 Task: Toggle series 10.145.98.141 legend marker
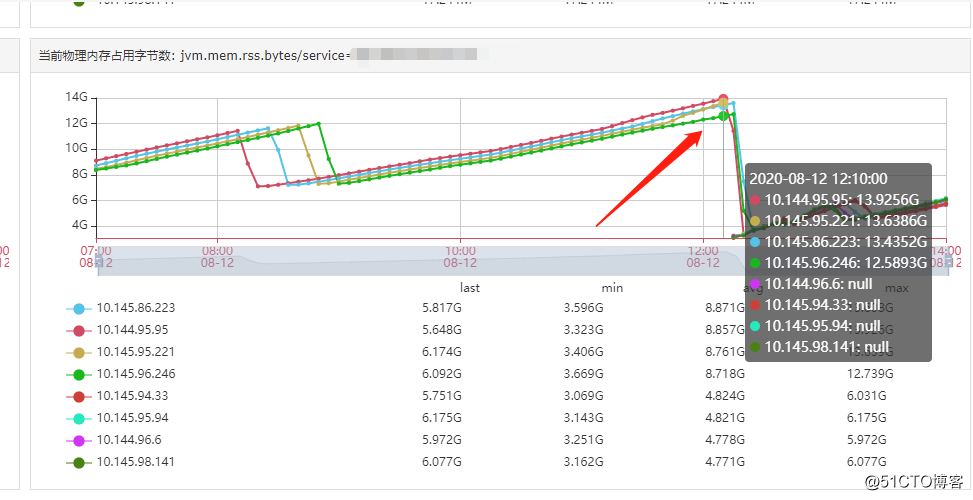click(79, 463)
